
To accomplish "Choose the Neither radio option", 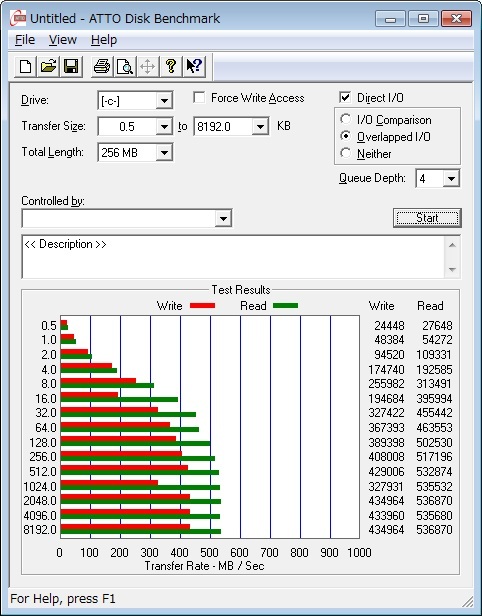I will (x=346, y=153).
